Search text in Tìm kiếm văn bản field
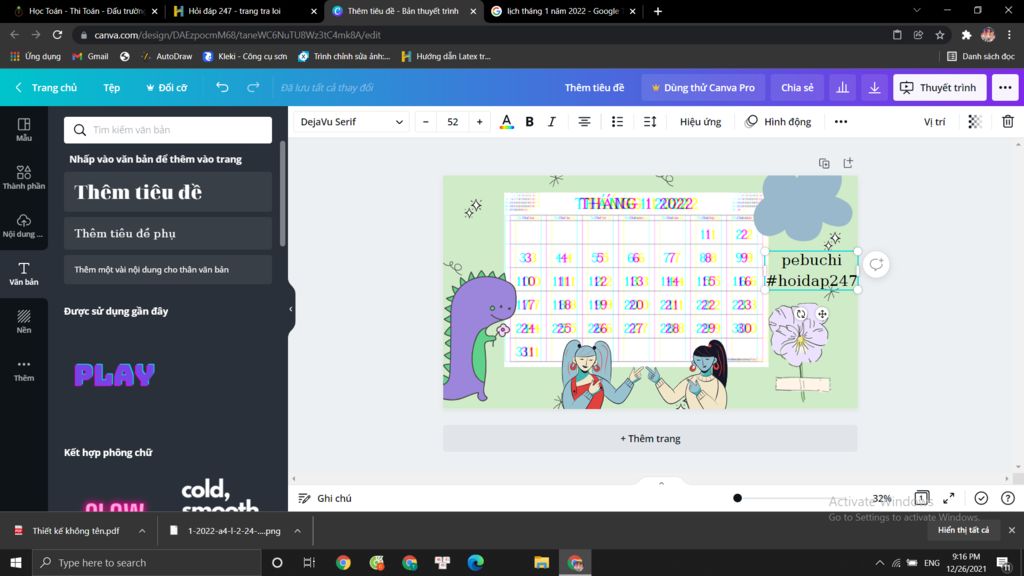This screenshot has height=576, width=1024. point(168,130)
